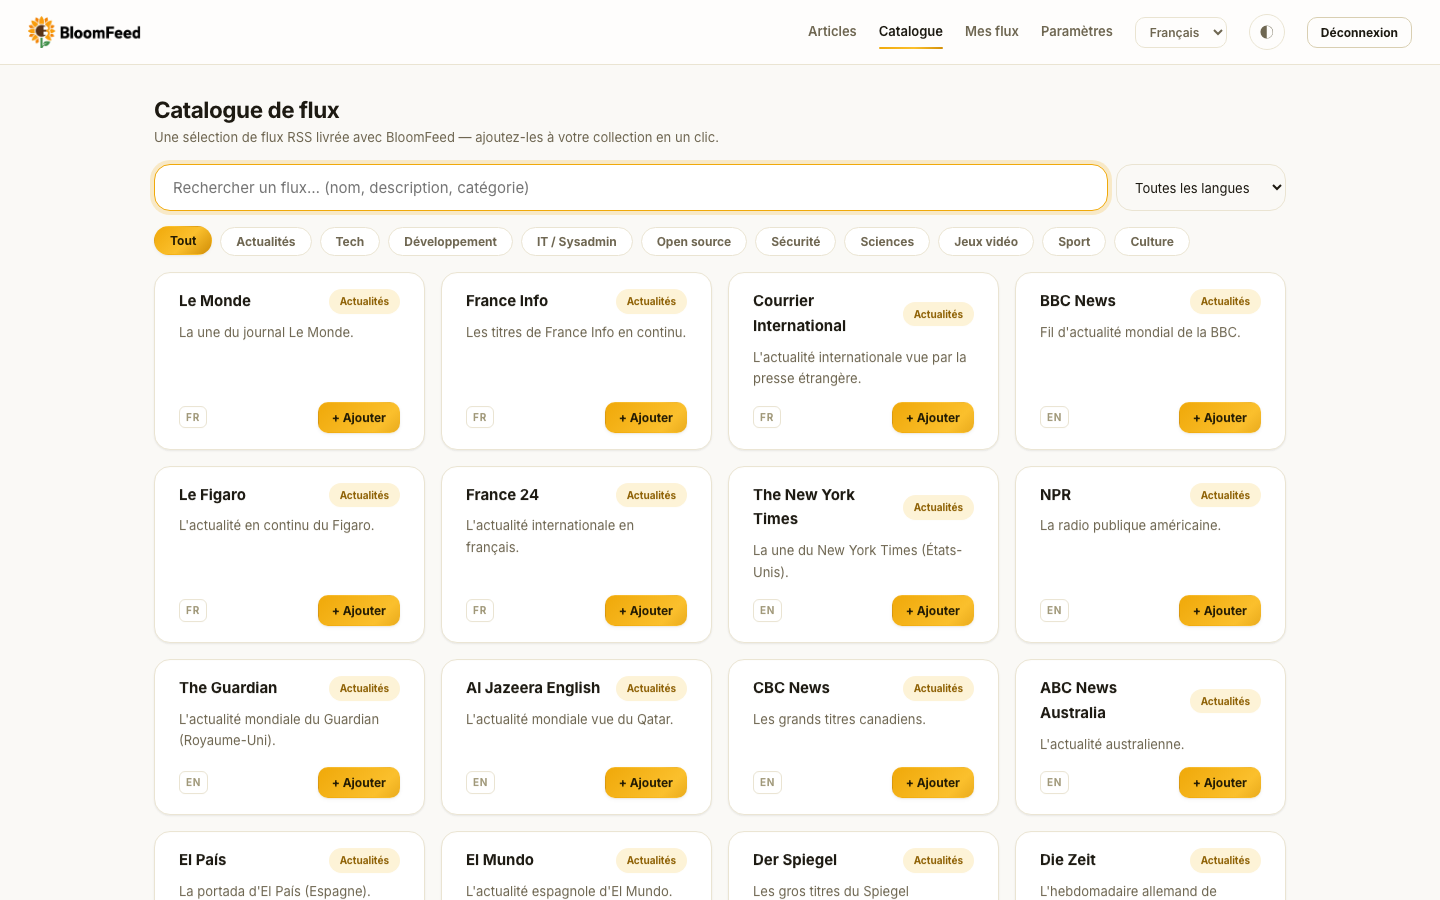Viewport: 1440px width, 900px height.
Task: Add the CBC News feed
Action: click(x=933, y=783)
